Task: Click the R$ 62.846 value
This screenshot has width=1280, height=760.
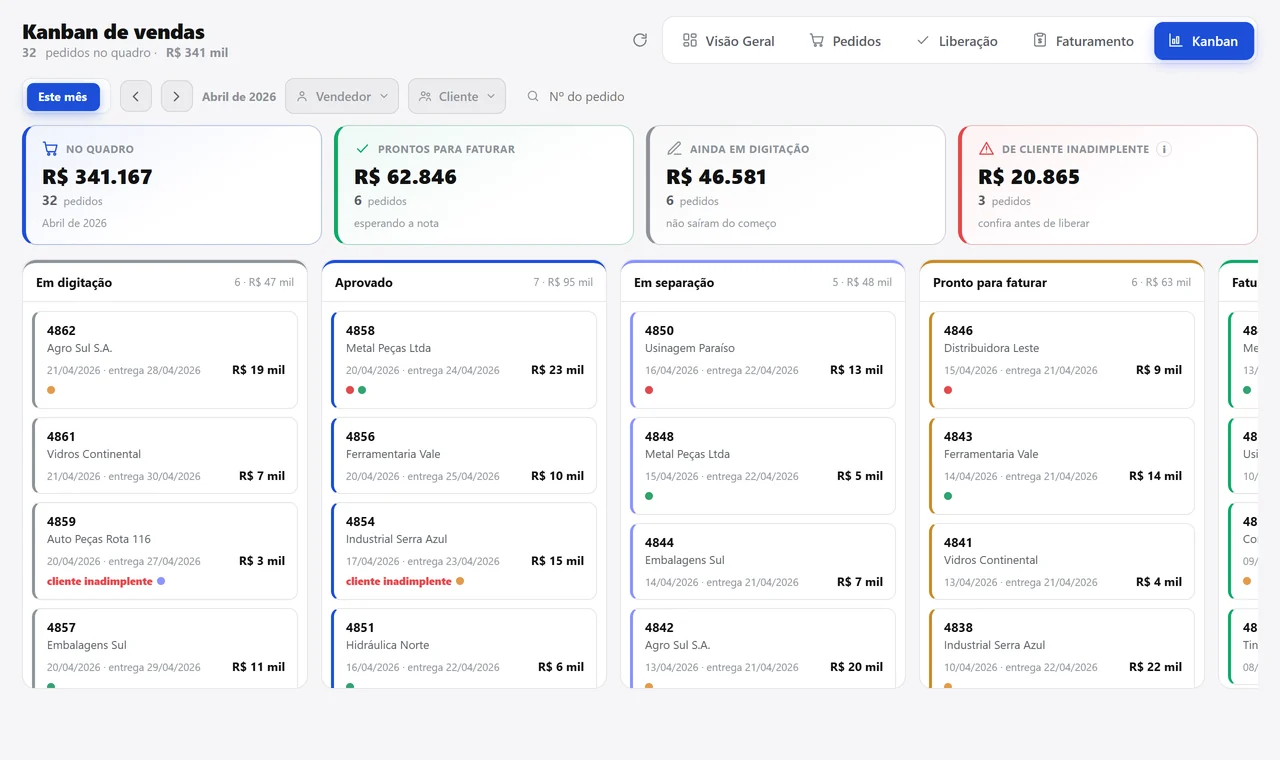Action: (405, 177)
